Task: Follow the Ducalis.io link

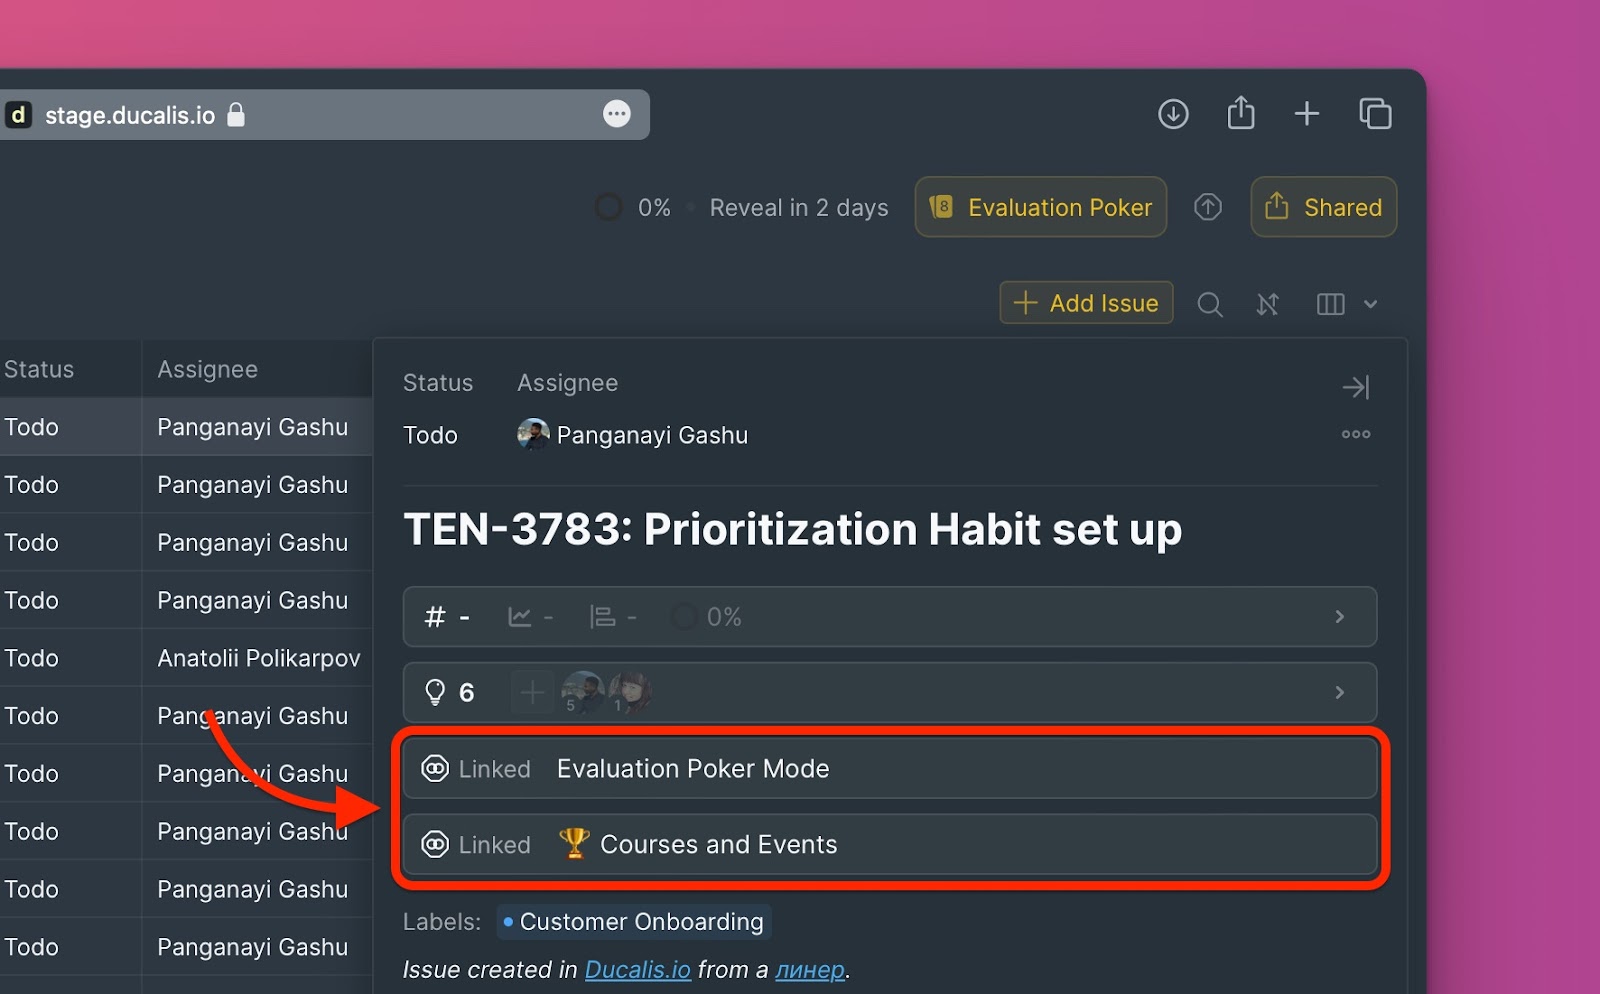Action: (x=637, y=970)
